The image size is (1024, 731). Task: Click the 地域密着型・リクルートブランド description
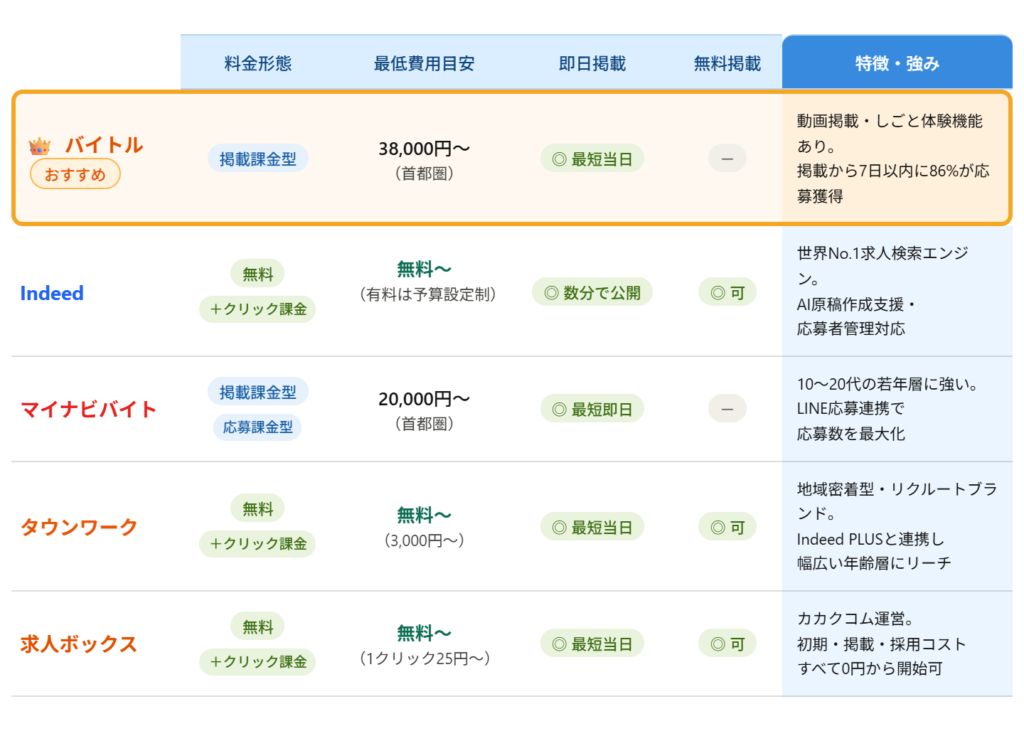(897, 526)
